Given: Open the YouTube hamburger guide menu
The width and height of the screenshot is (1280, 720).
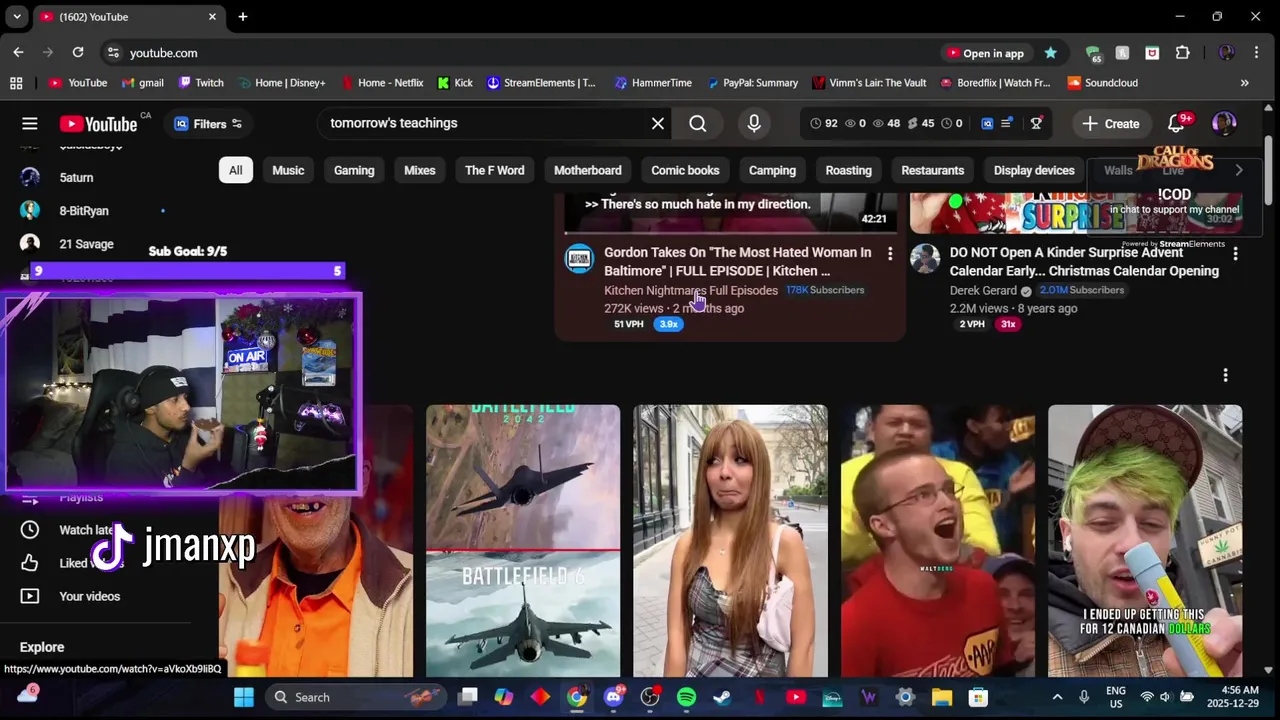Looking at the screenshot, I should click(x=30, y=123).
